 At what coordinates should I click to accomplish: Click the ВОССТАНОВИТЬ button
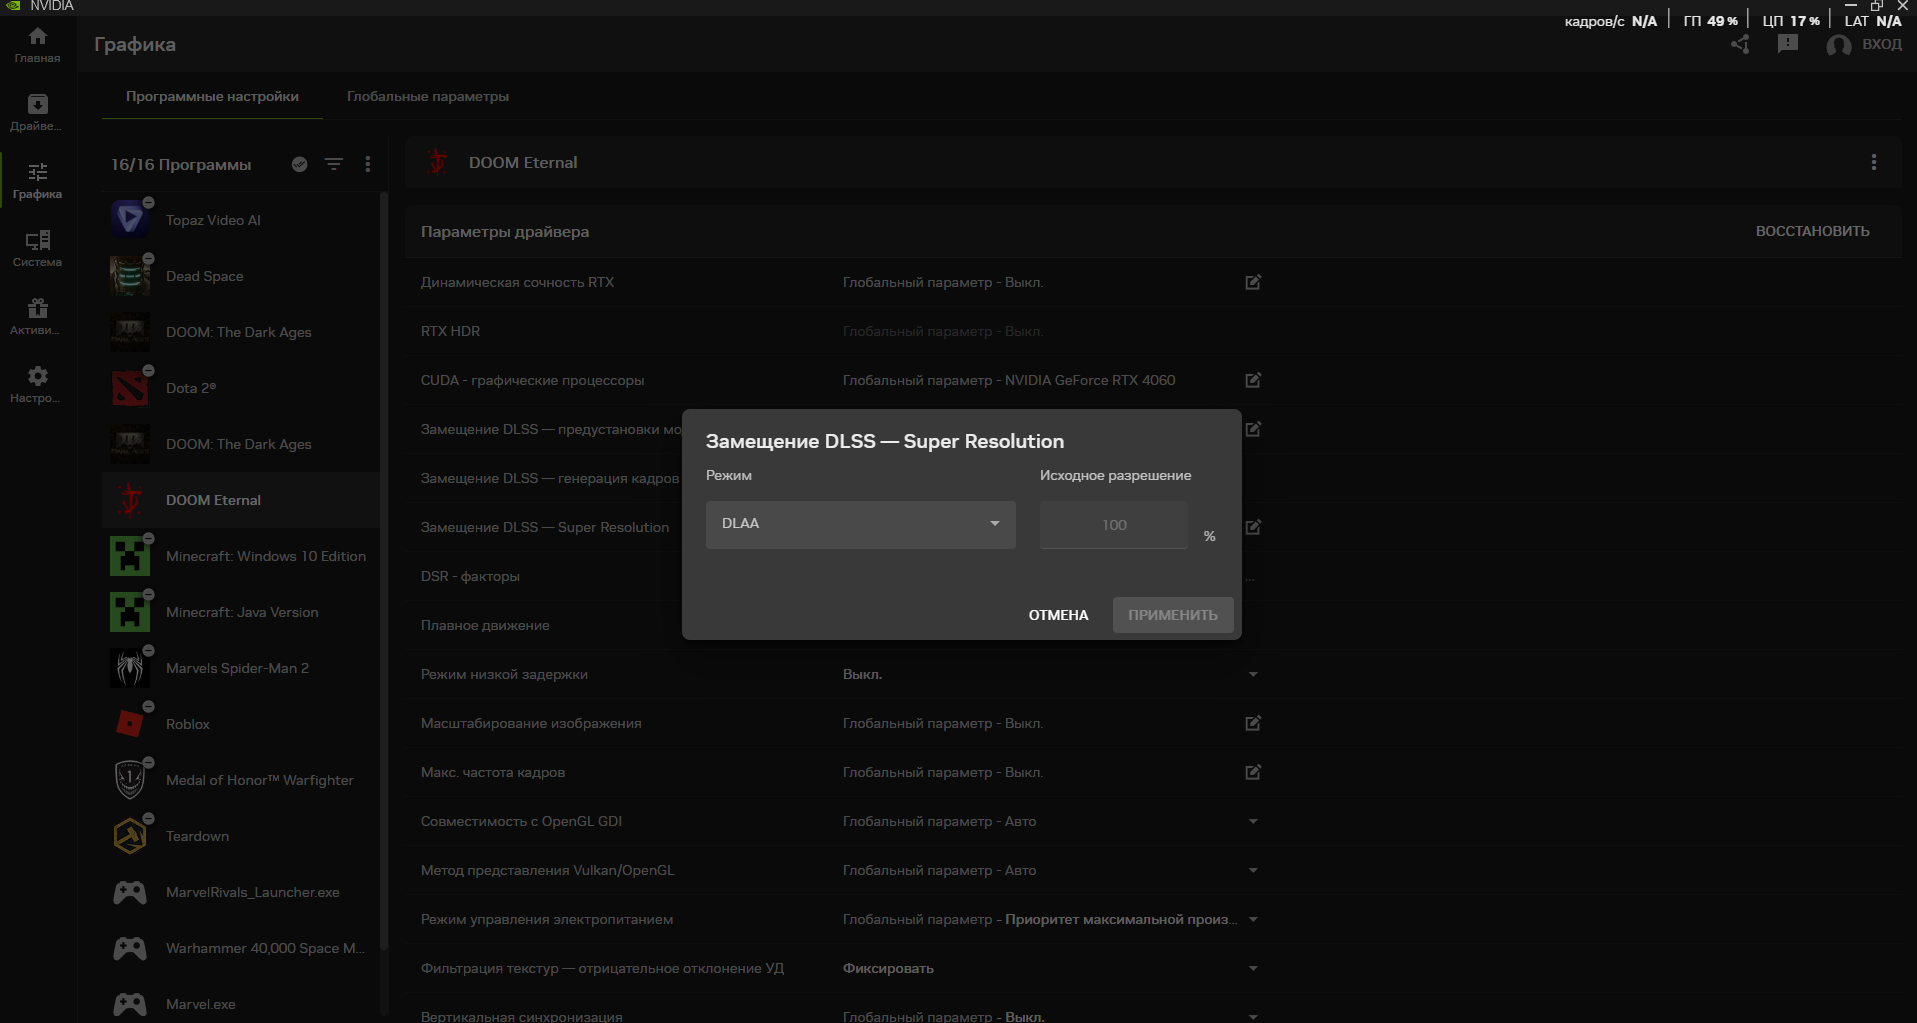1812,231
